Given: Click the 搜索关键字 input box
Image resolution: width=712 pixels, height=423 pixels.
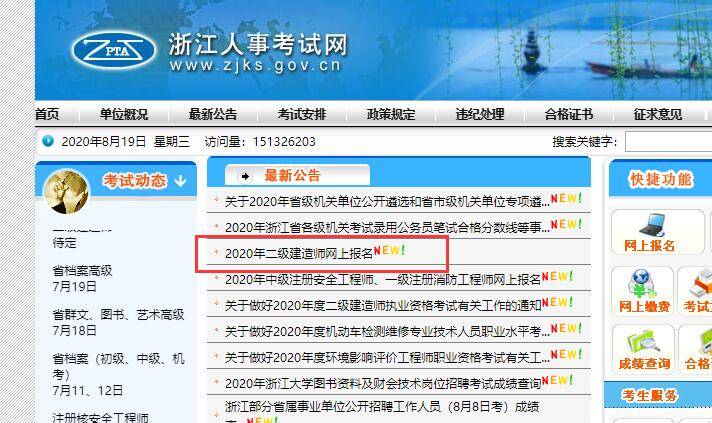Looking at the screenshot, I should click(668, 142).
